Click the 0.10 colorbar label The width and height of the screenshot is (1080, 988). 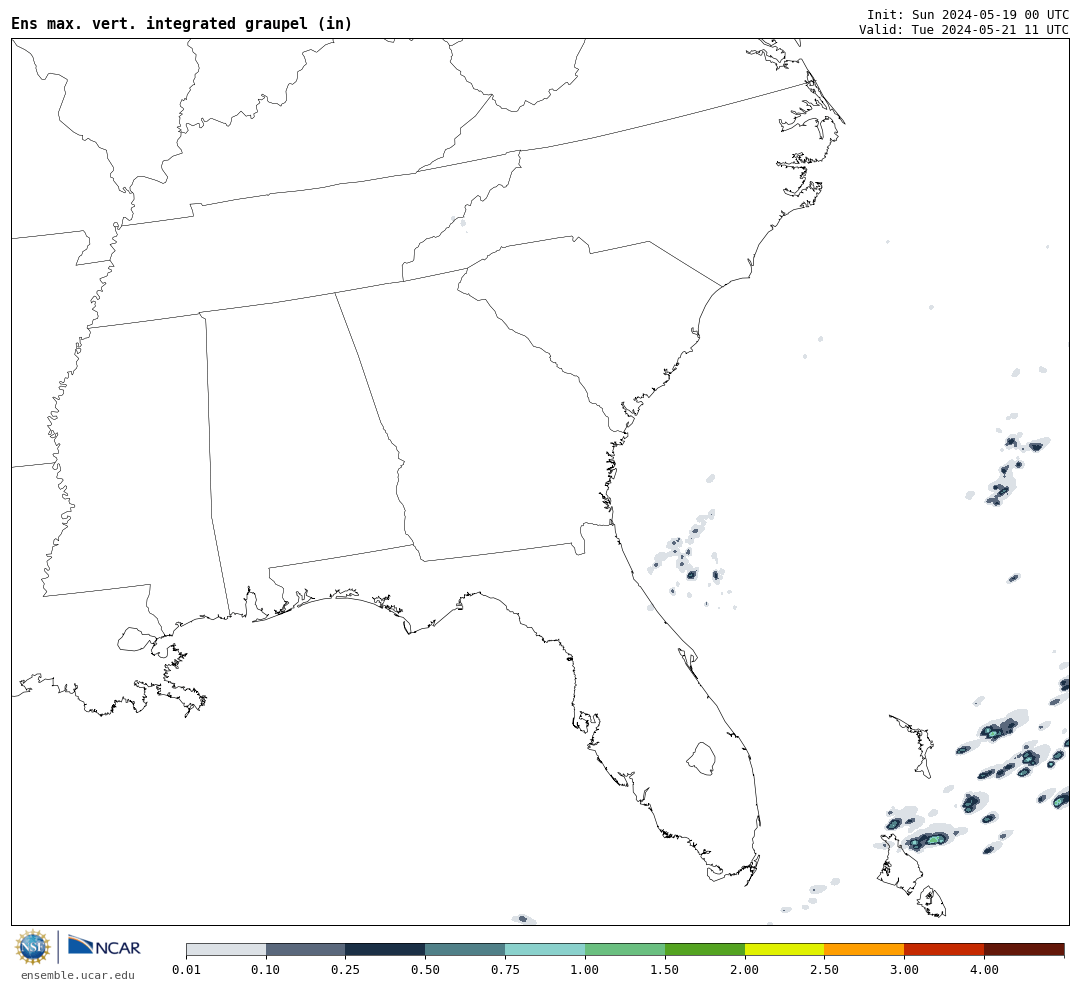(x=265, y=970)
